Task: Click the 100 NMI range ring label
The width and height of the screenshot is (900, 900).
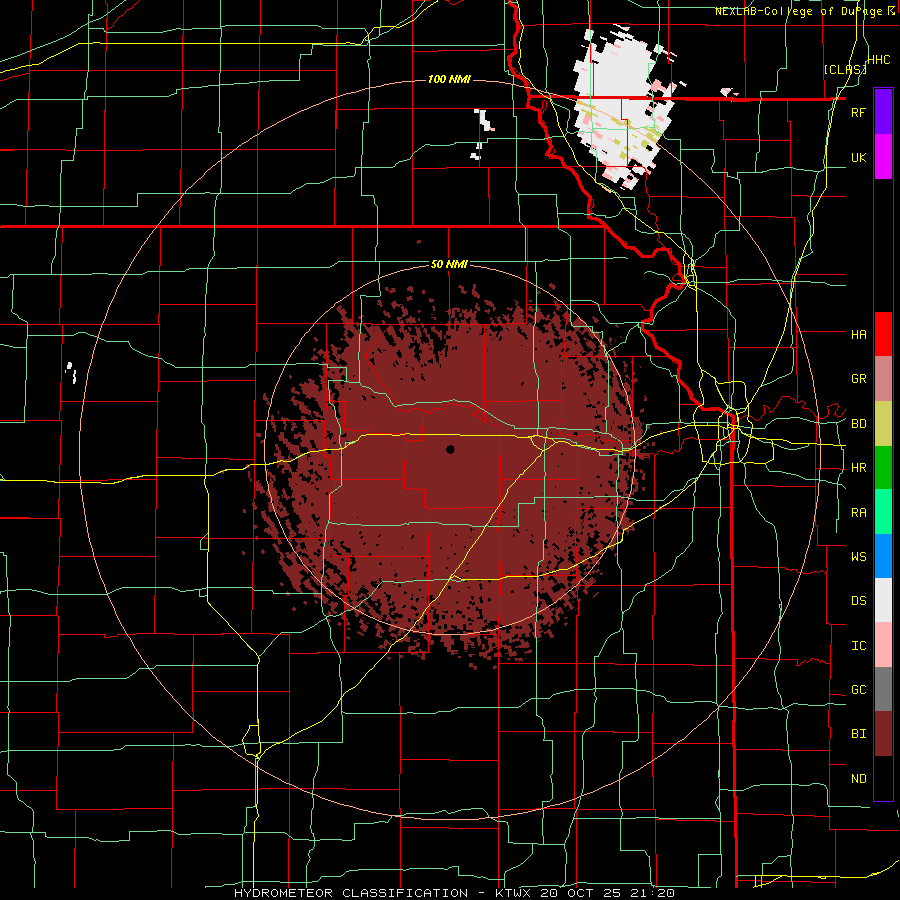Action: 449,79
